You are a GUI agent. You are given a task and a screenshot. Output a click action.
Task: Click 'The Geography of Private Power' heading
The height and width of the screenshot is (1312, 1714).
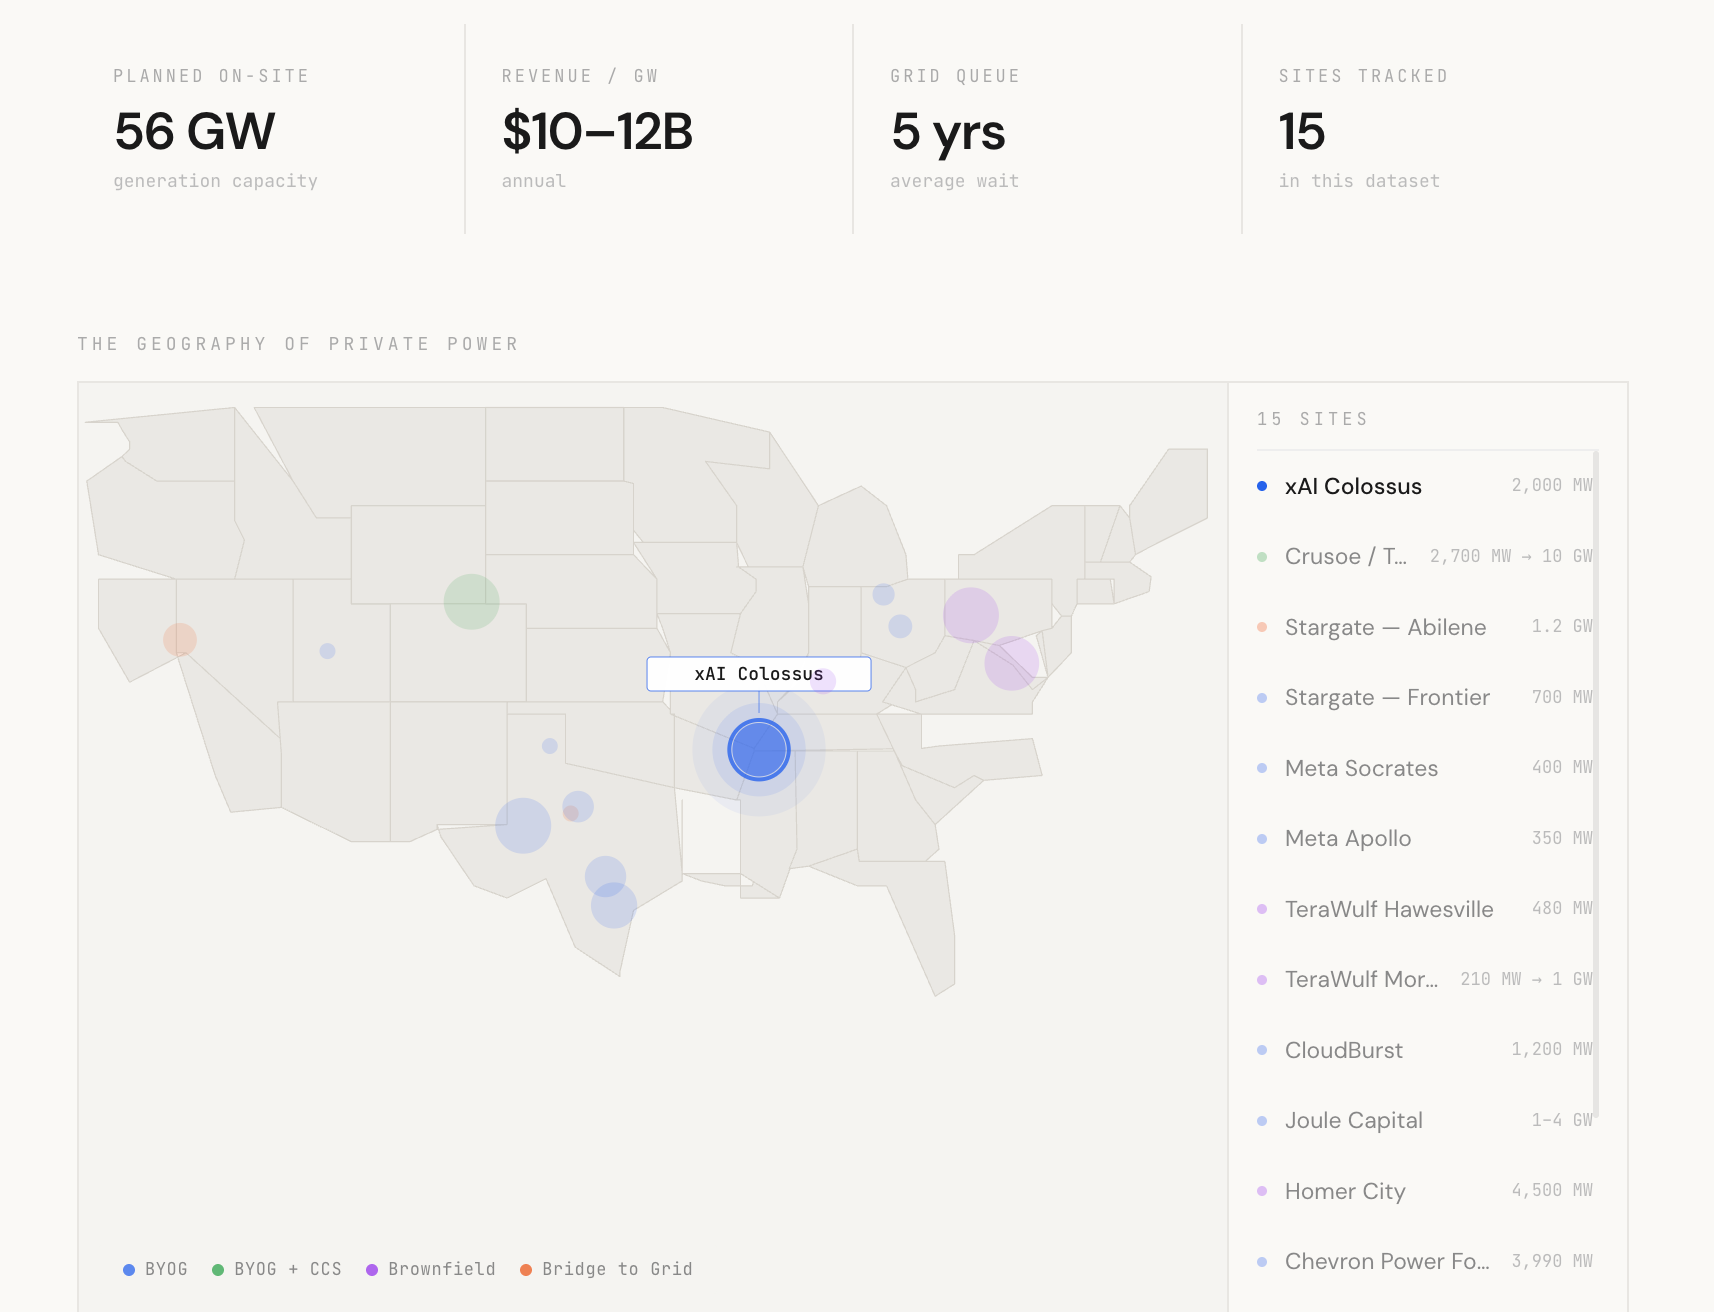[x=298, y=344]
